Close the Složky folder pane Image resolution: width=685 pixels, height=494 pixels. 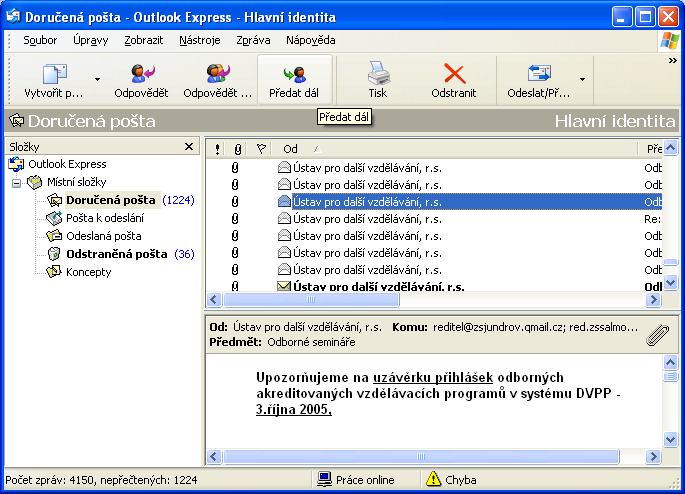[189, 147]
